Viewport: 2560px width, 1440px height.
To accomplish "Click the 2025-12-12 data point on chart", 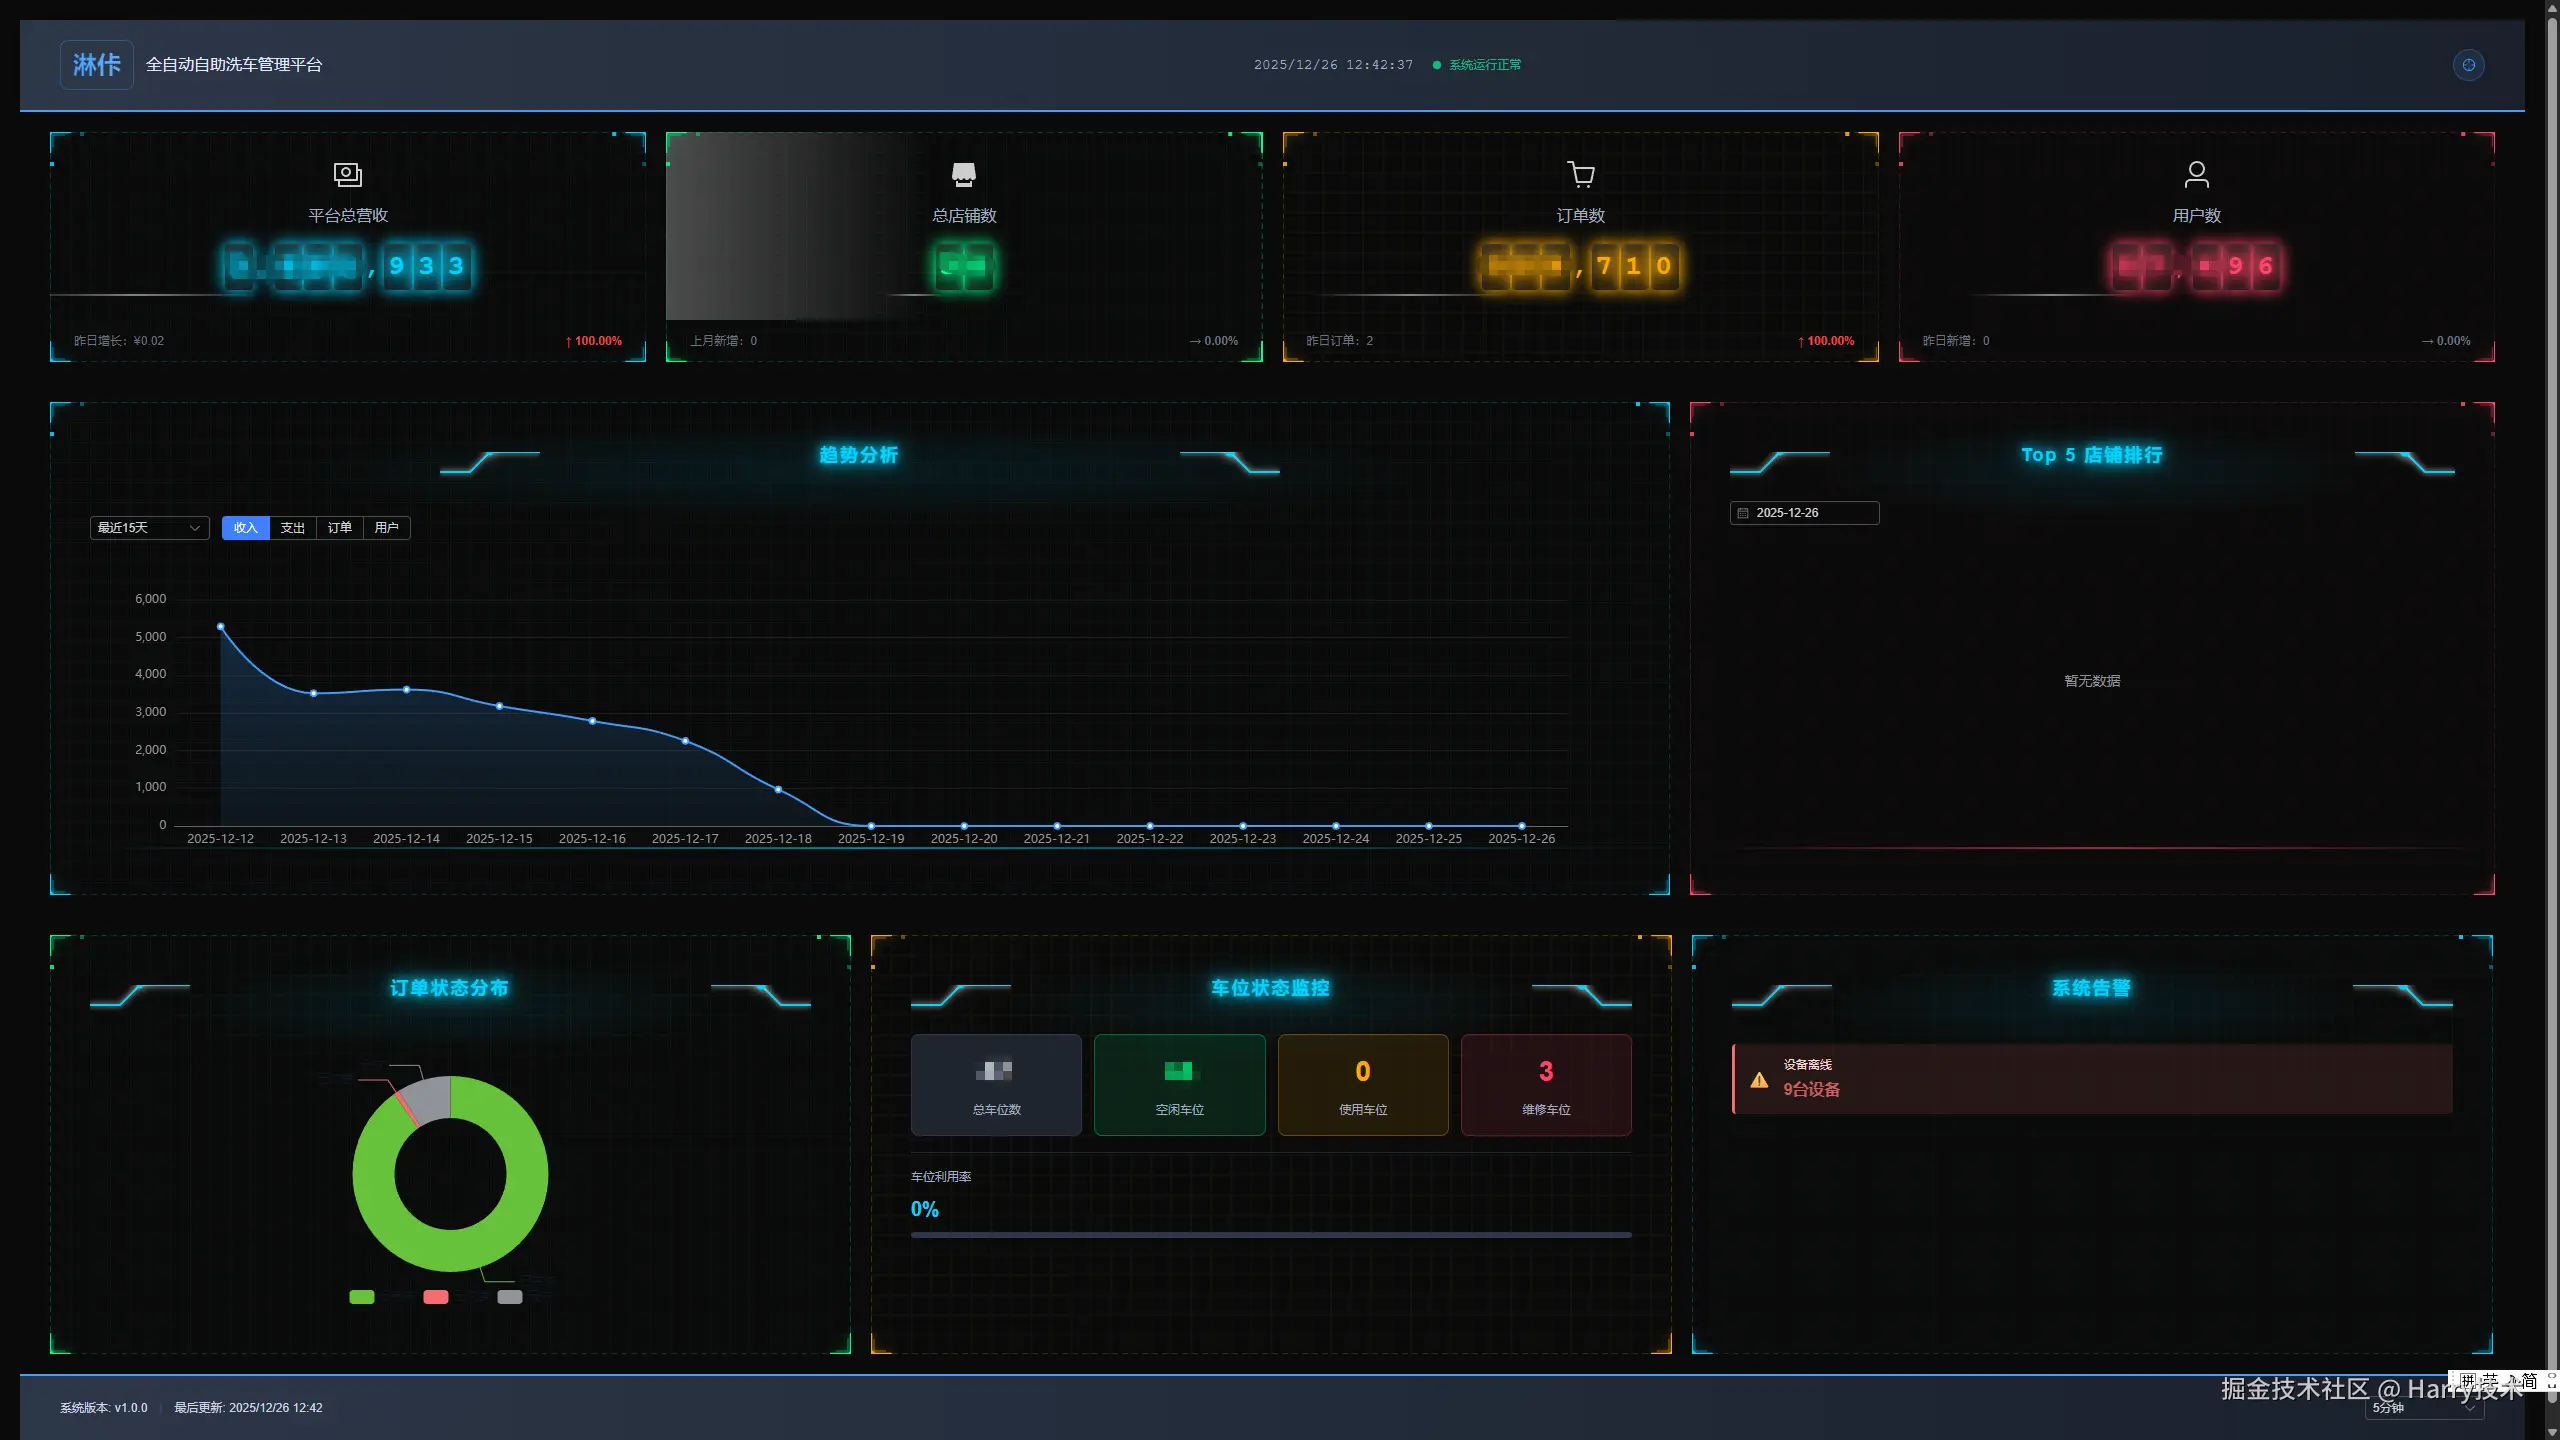I will pos(221,627).
